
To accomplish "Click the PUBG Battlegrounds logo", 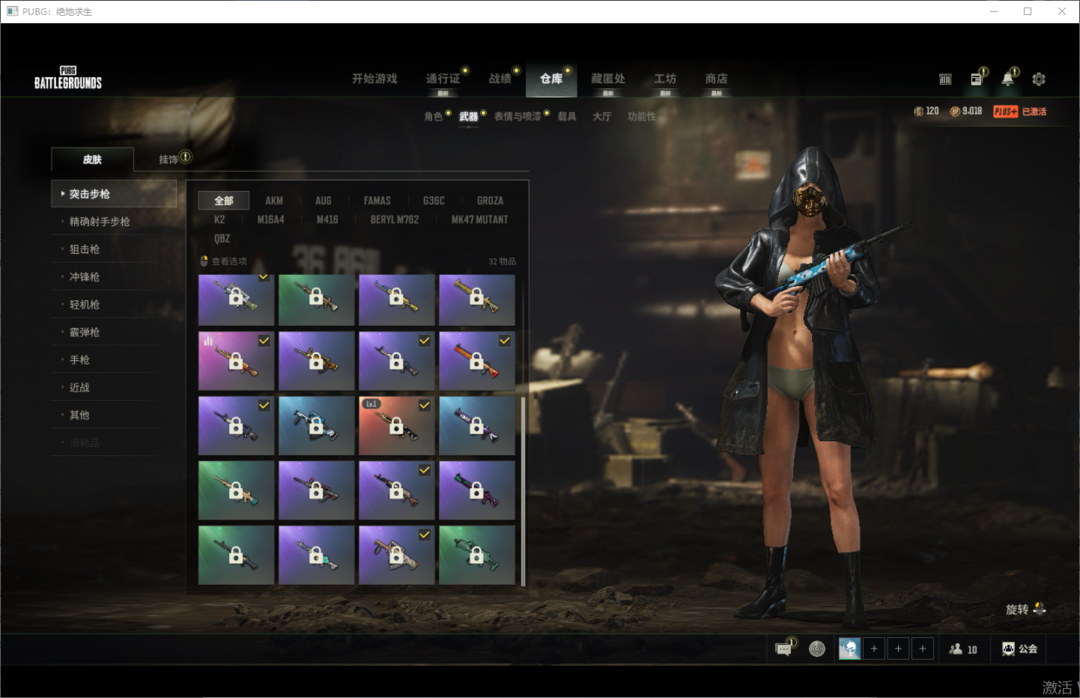I will tap(68, 78).
